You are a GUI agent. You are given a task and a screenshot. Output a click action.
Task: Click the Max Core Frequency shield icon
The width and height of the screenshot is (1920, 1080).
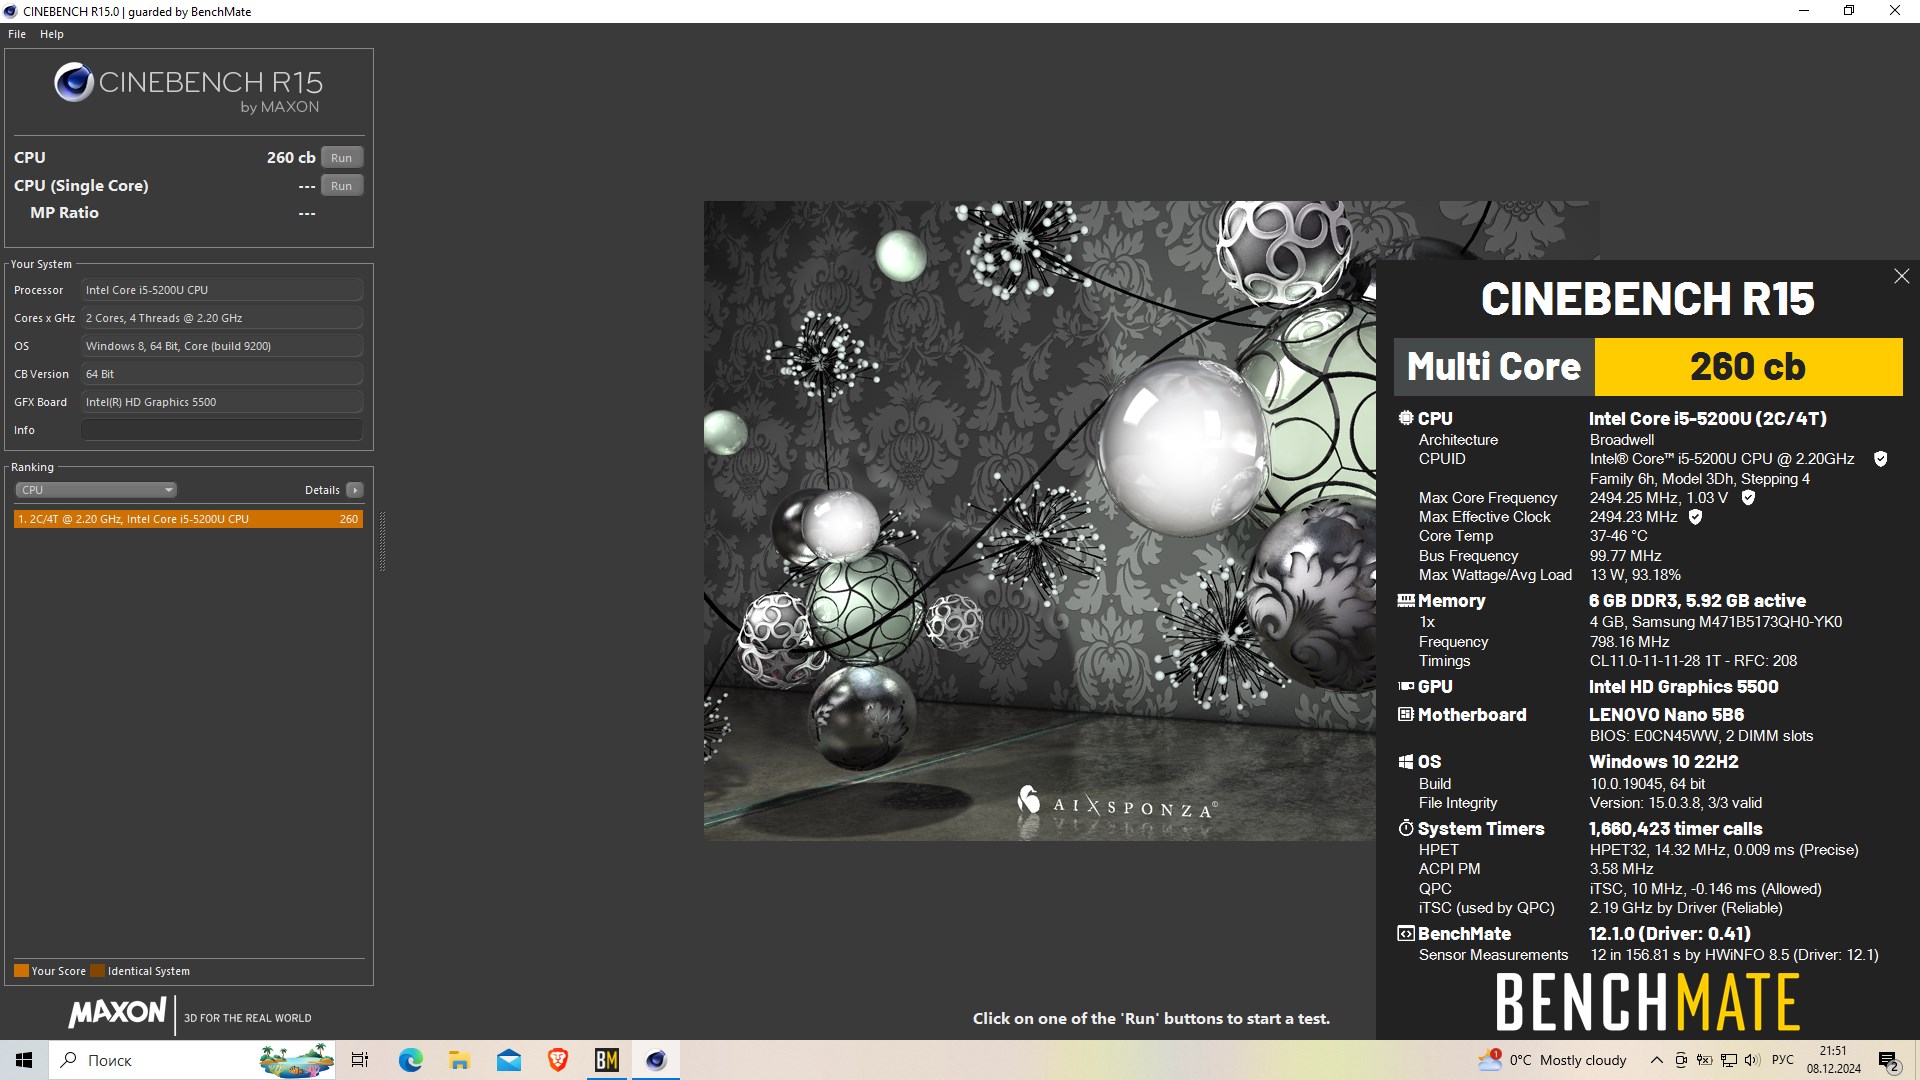click(x=1748, y=498)
